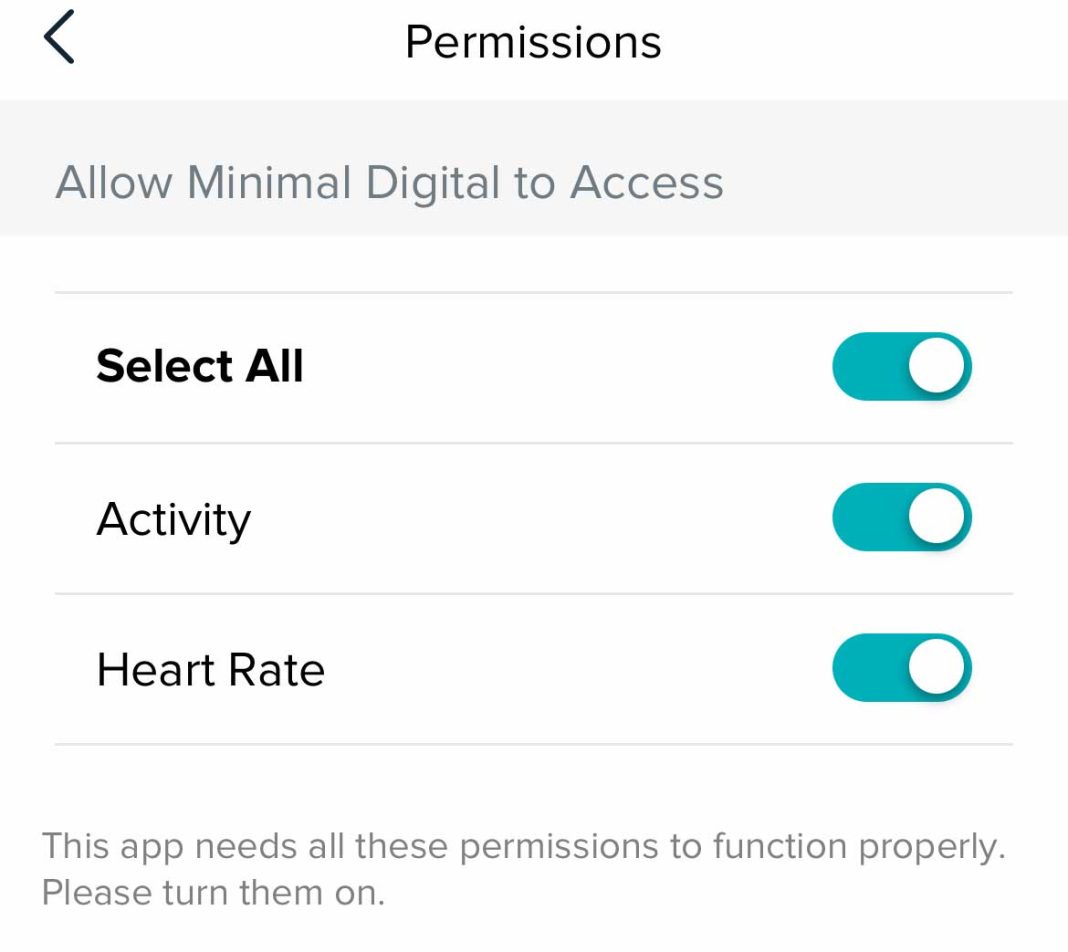1068x952 pixels.
Task: Tap the Activity row label
Action: 173,517
